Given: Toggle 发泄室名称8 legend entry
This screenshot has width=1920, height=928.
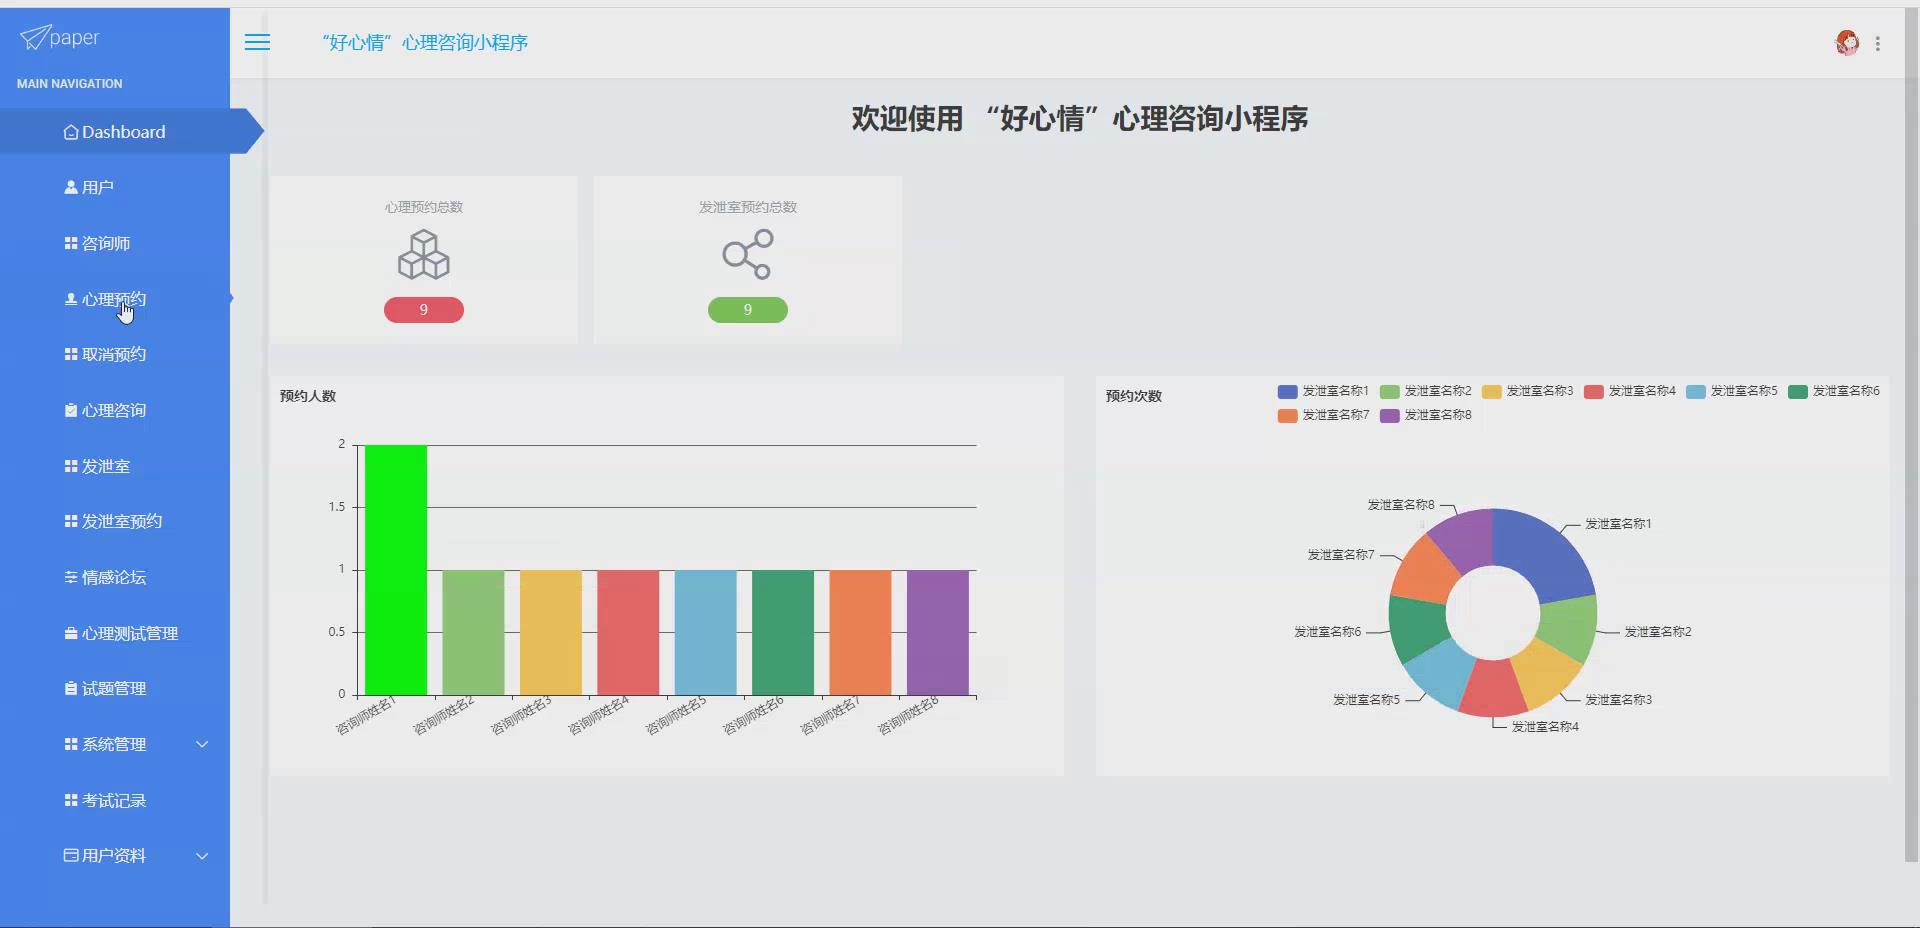Looking at the screenshot, I should [1425, 415].
